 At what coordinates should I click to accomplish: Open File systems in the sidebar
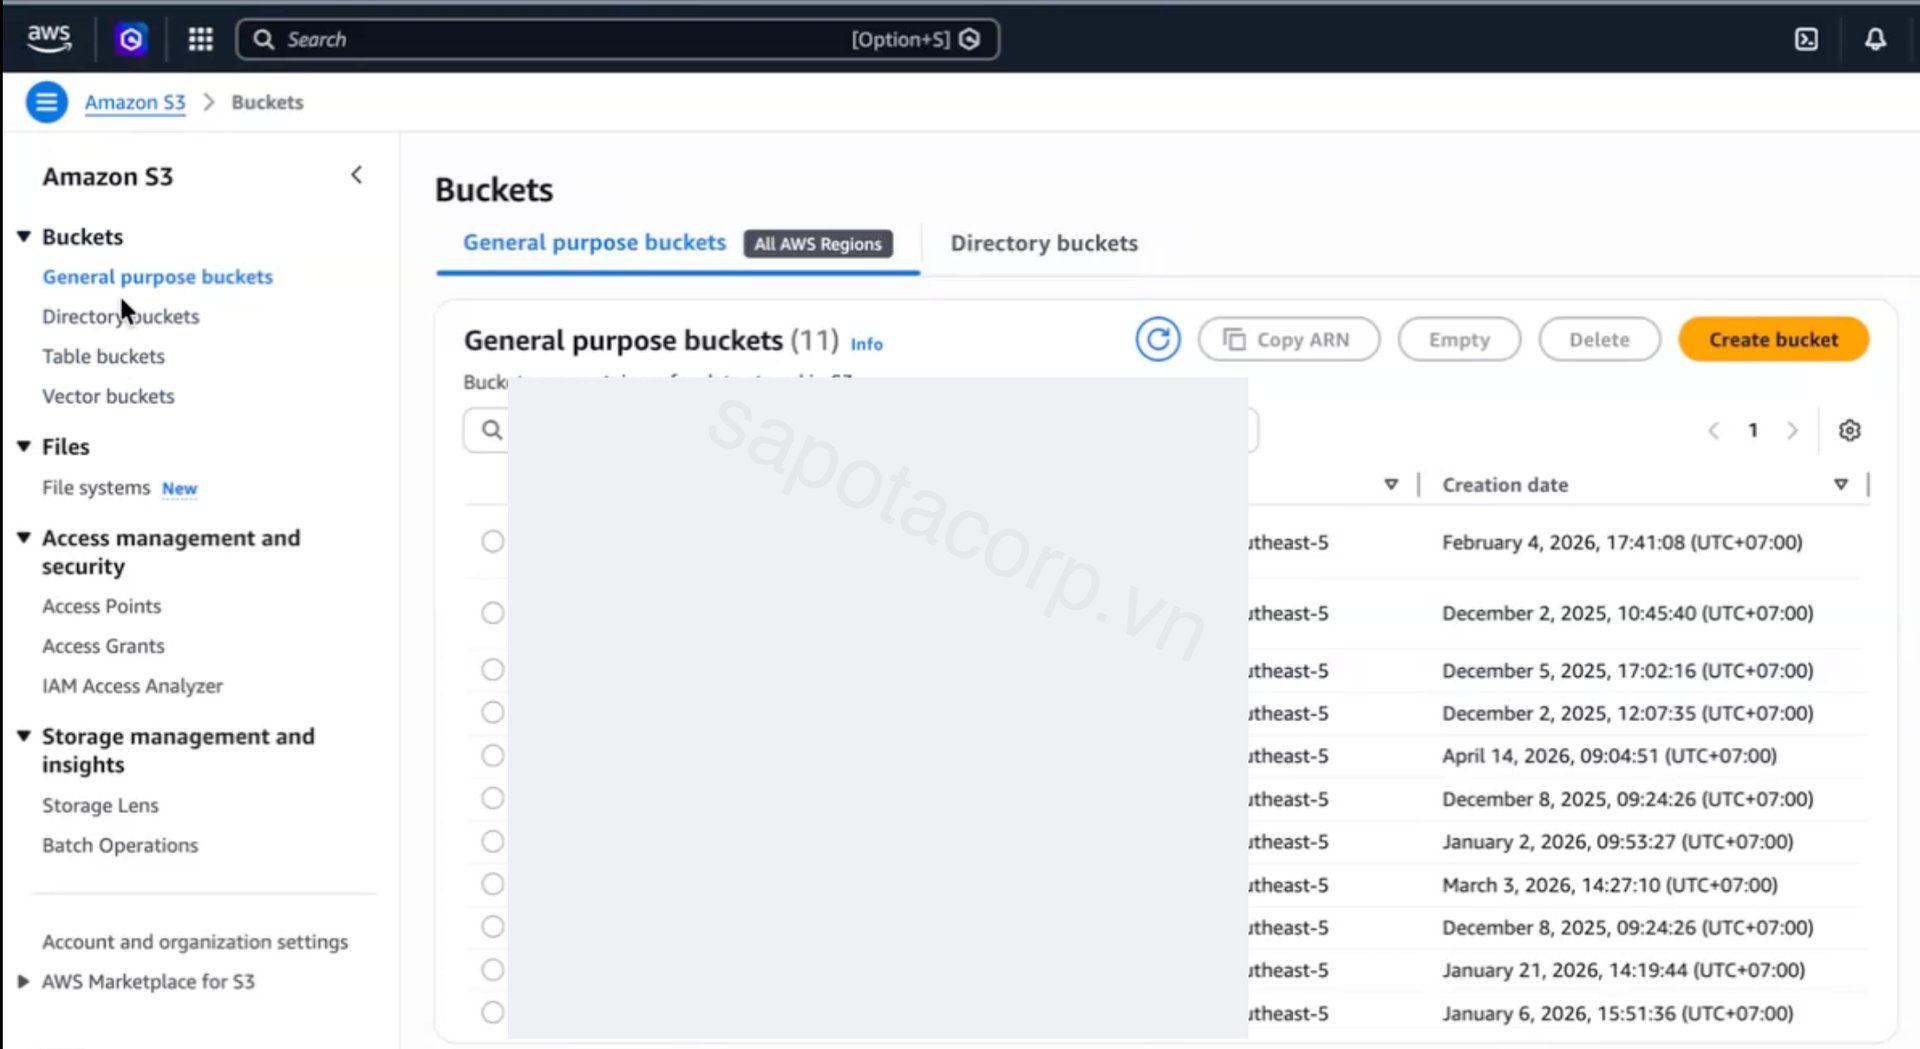click(96, 488)
